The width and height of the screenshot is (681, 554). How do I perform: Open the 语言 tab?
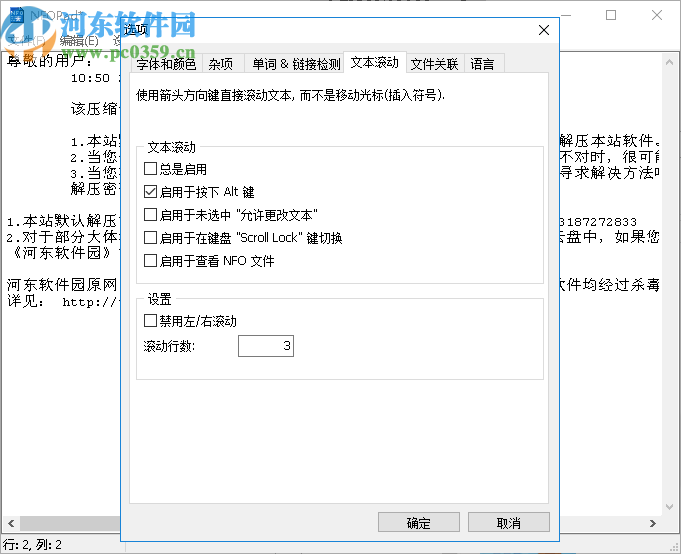[x=483, y=64]
